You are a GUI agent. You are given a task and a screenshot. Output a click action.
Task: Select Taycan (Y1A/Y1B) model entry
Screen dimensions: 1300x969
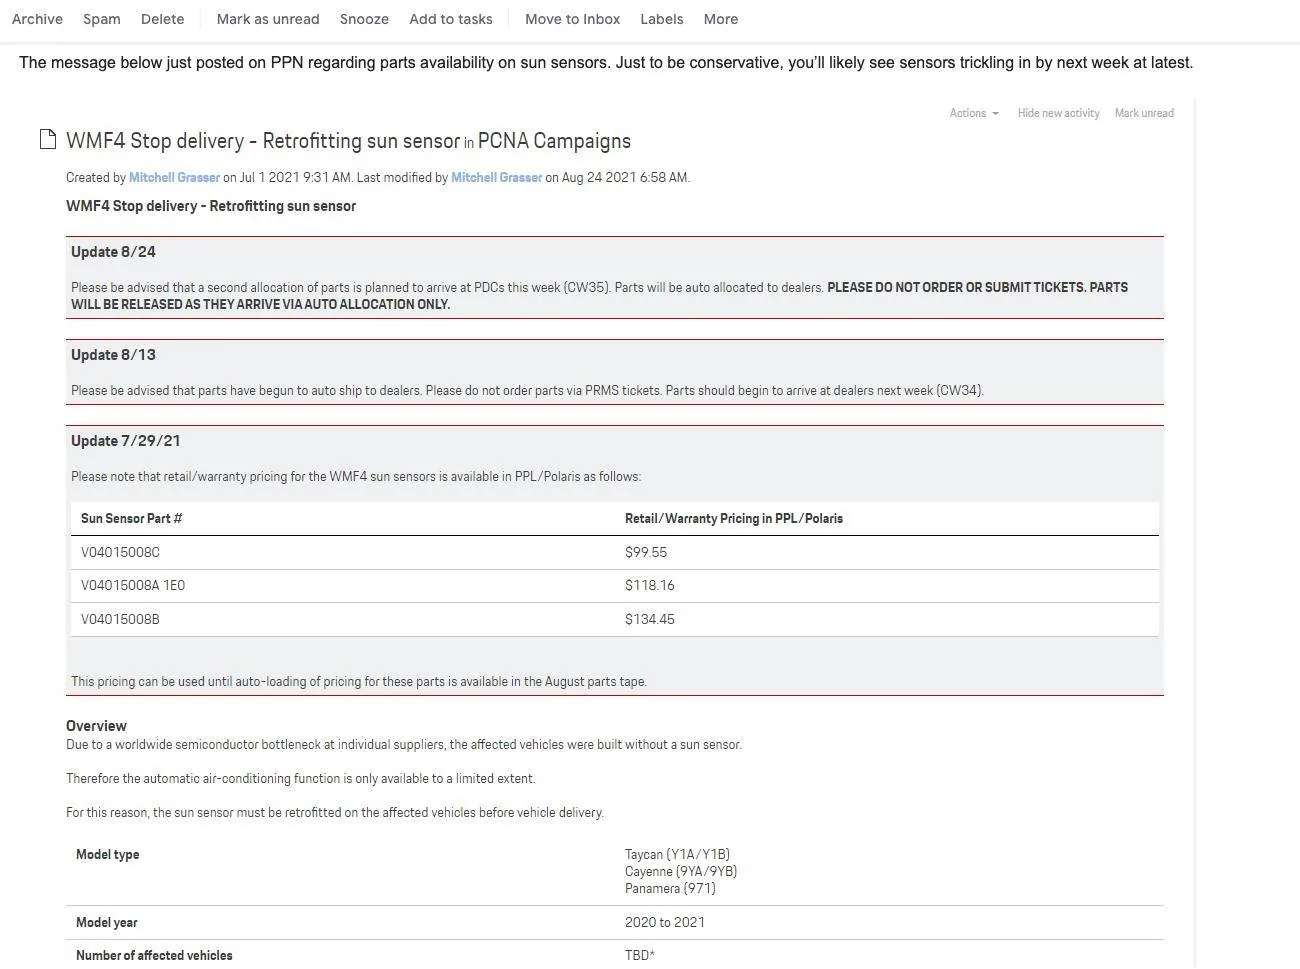678,855
